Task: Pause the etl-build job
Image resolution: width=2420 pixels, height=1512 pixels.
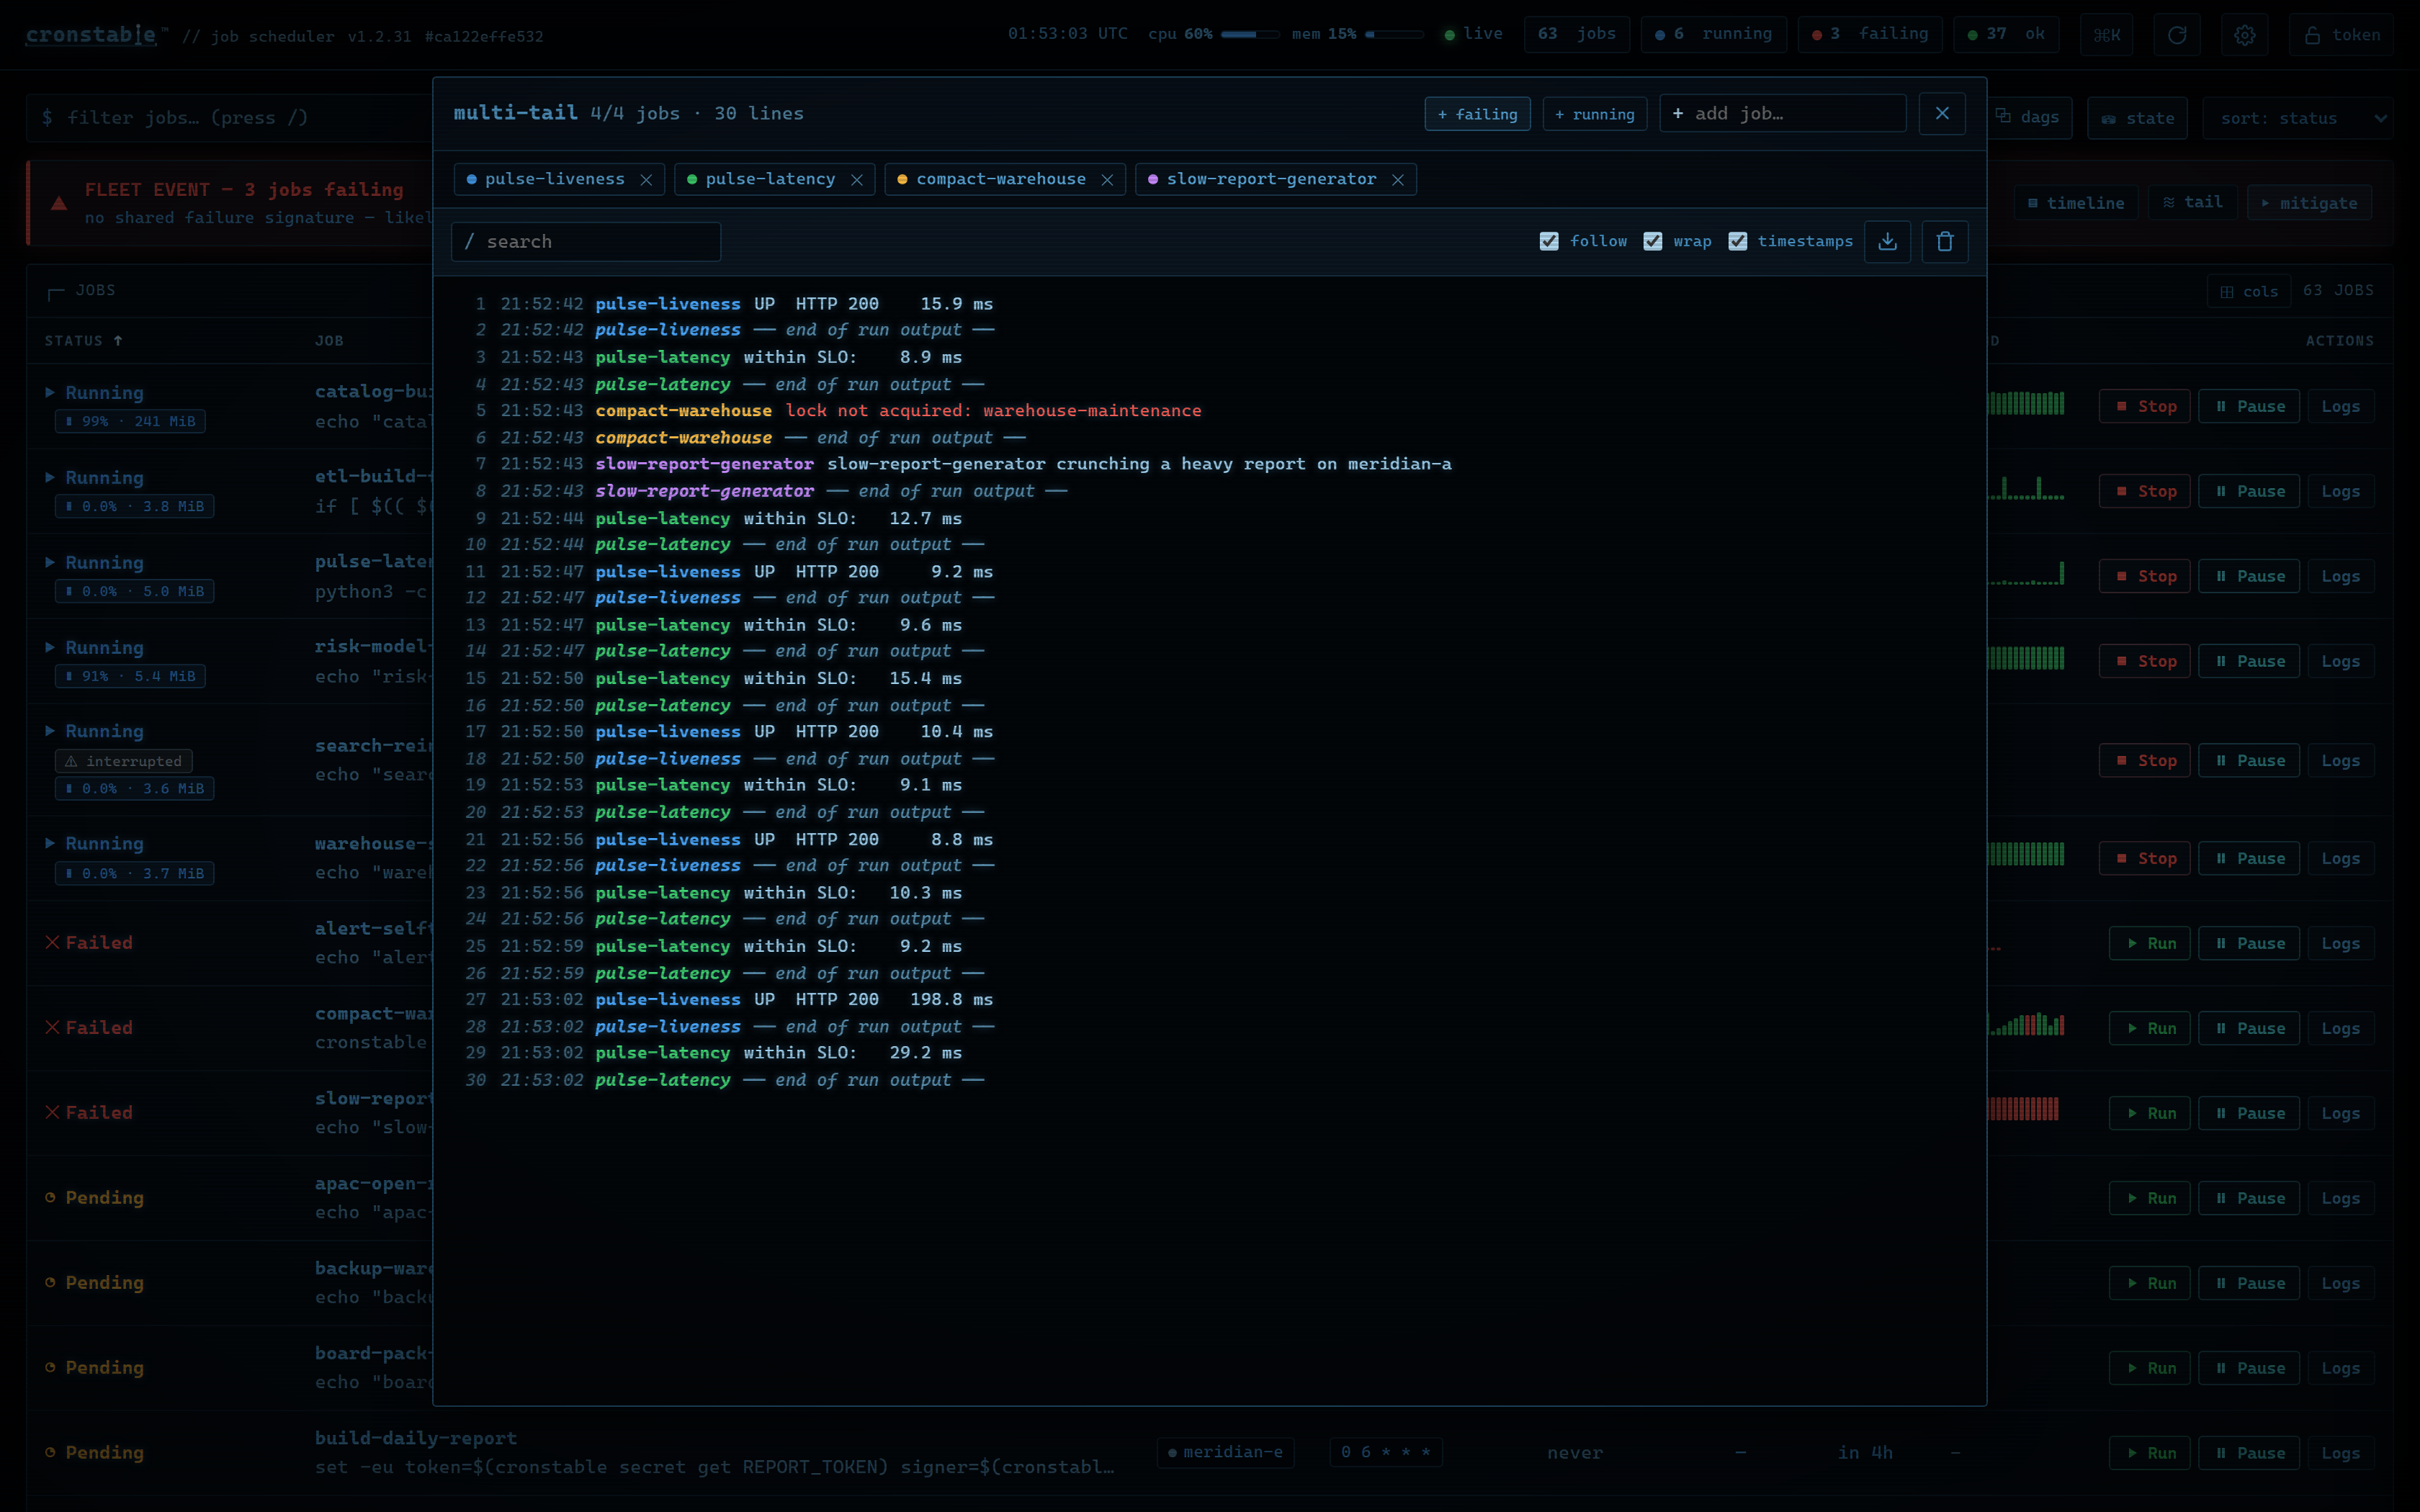Action: click(x=2249, y=491)
